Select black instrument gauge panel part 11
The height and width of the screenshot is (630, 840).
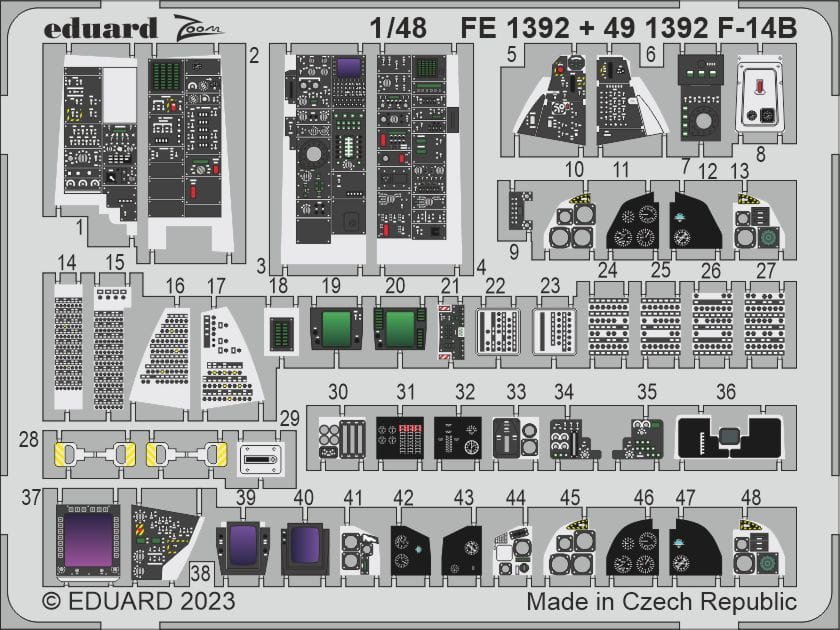click(x=635, y=222)
